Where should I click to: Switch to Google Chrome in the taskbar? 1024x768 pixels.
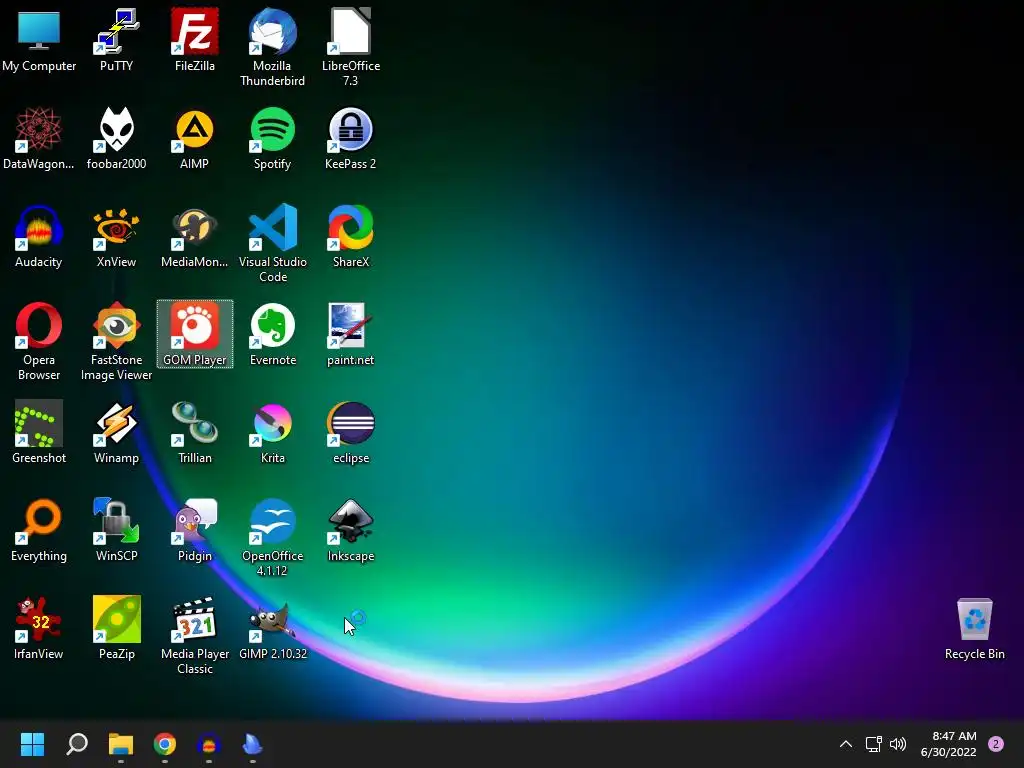pyautogui.click(x=165, y=744)
